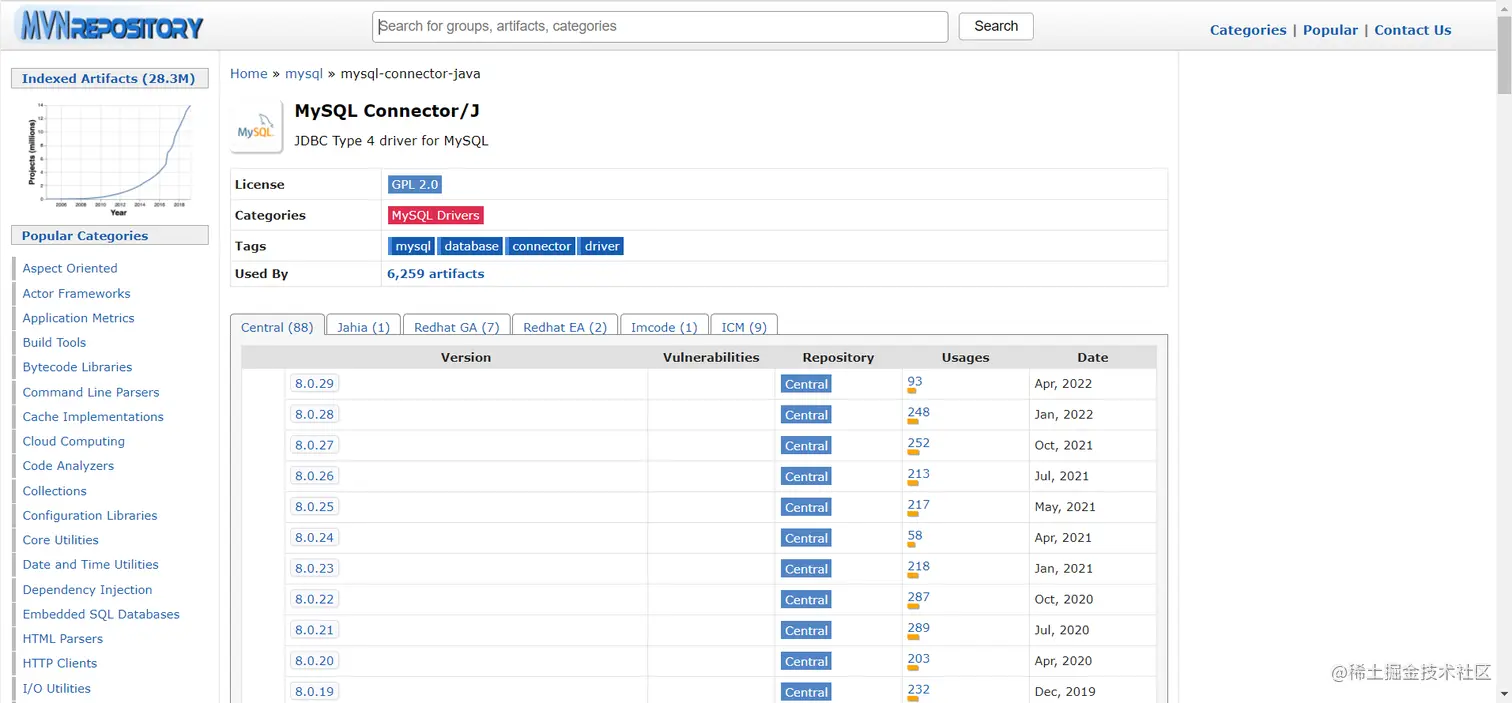Open Aspect Oriented category
This screenshot has width=1512, height=703.
[70, 269]
